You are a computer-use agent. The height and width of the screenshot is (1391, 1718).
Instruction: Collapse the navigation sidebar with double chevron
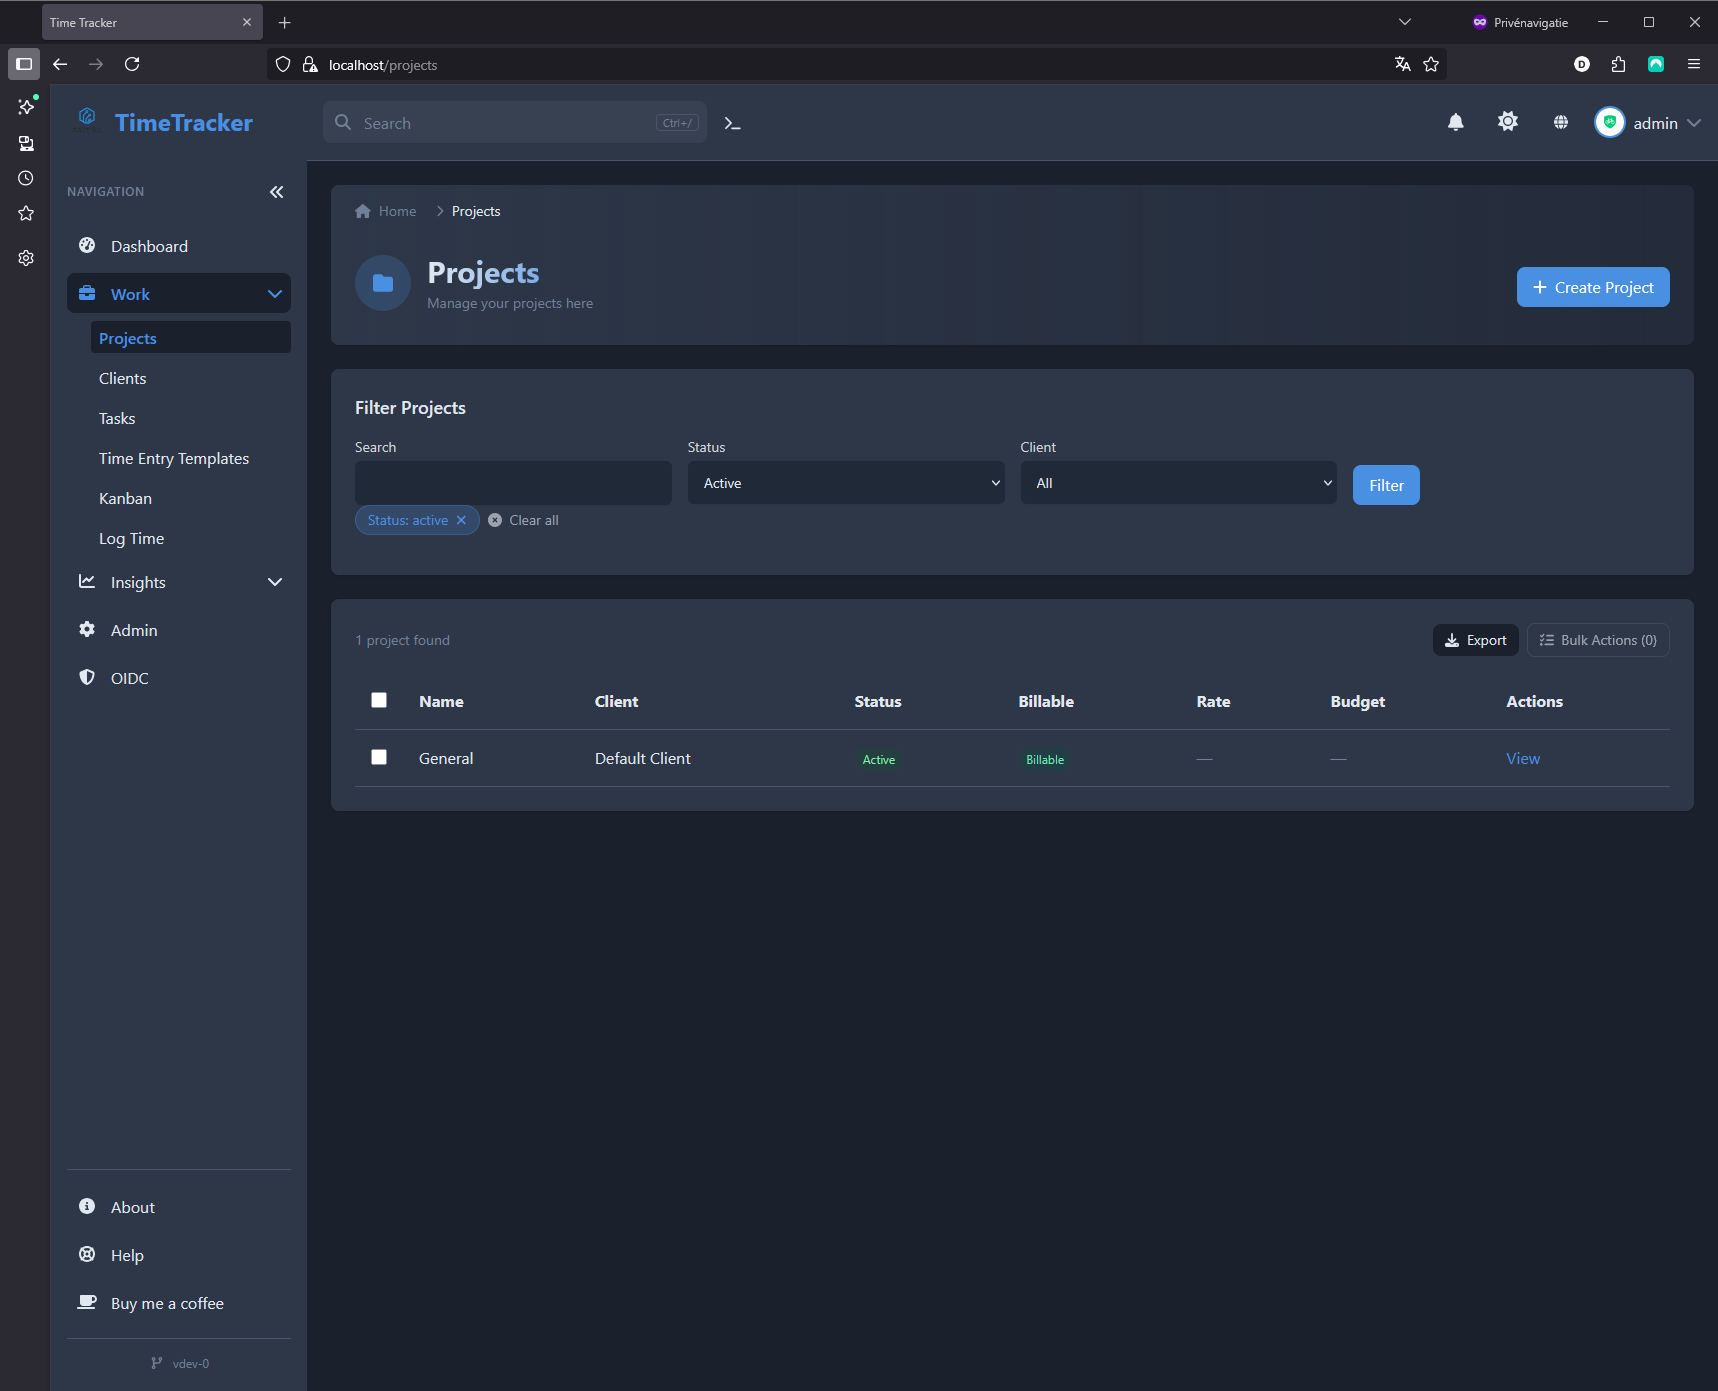tap(277, 192)
